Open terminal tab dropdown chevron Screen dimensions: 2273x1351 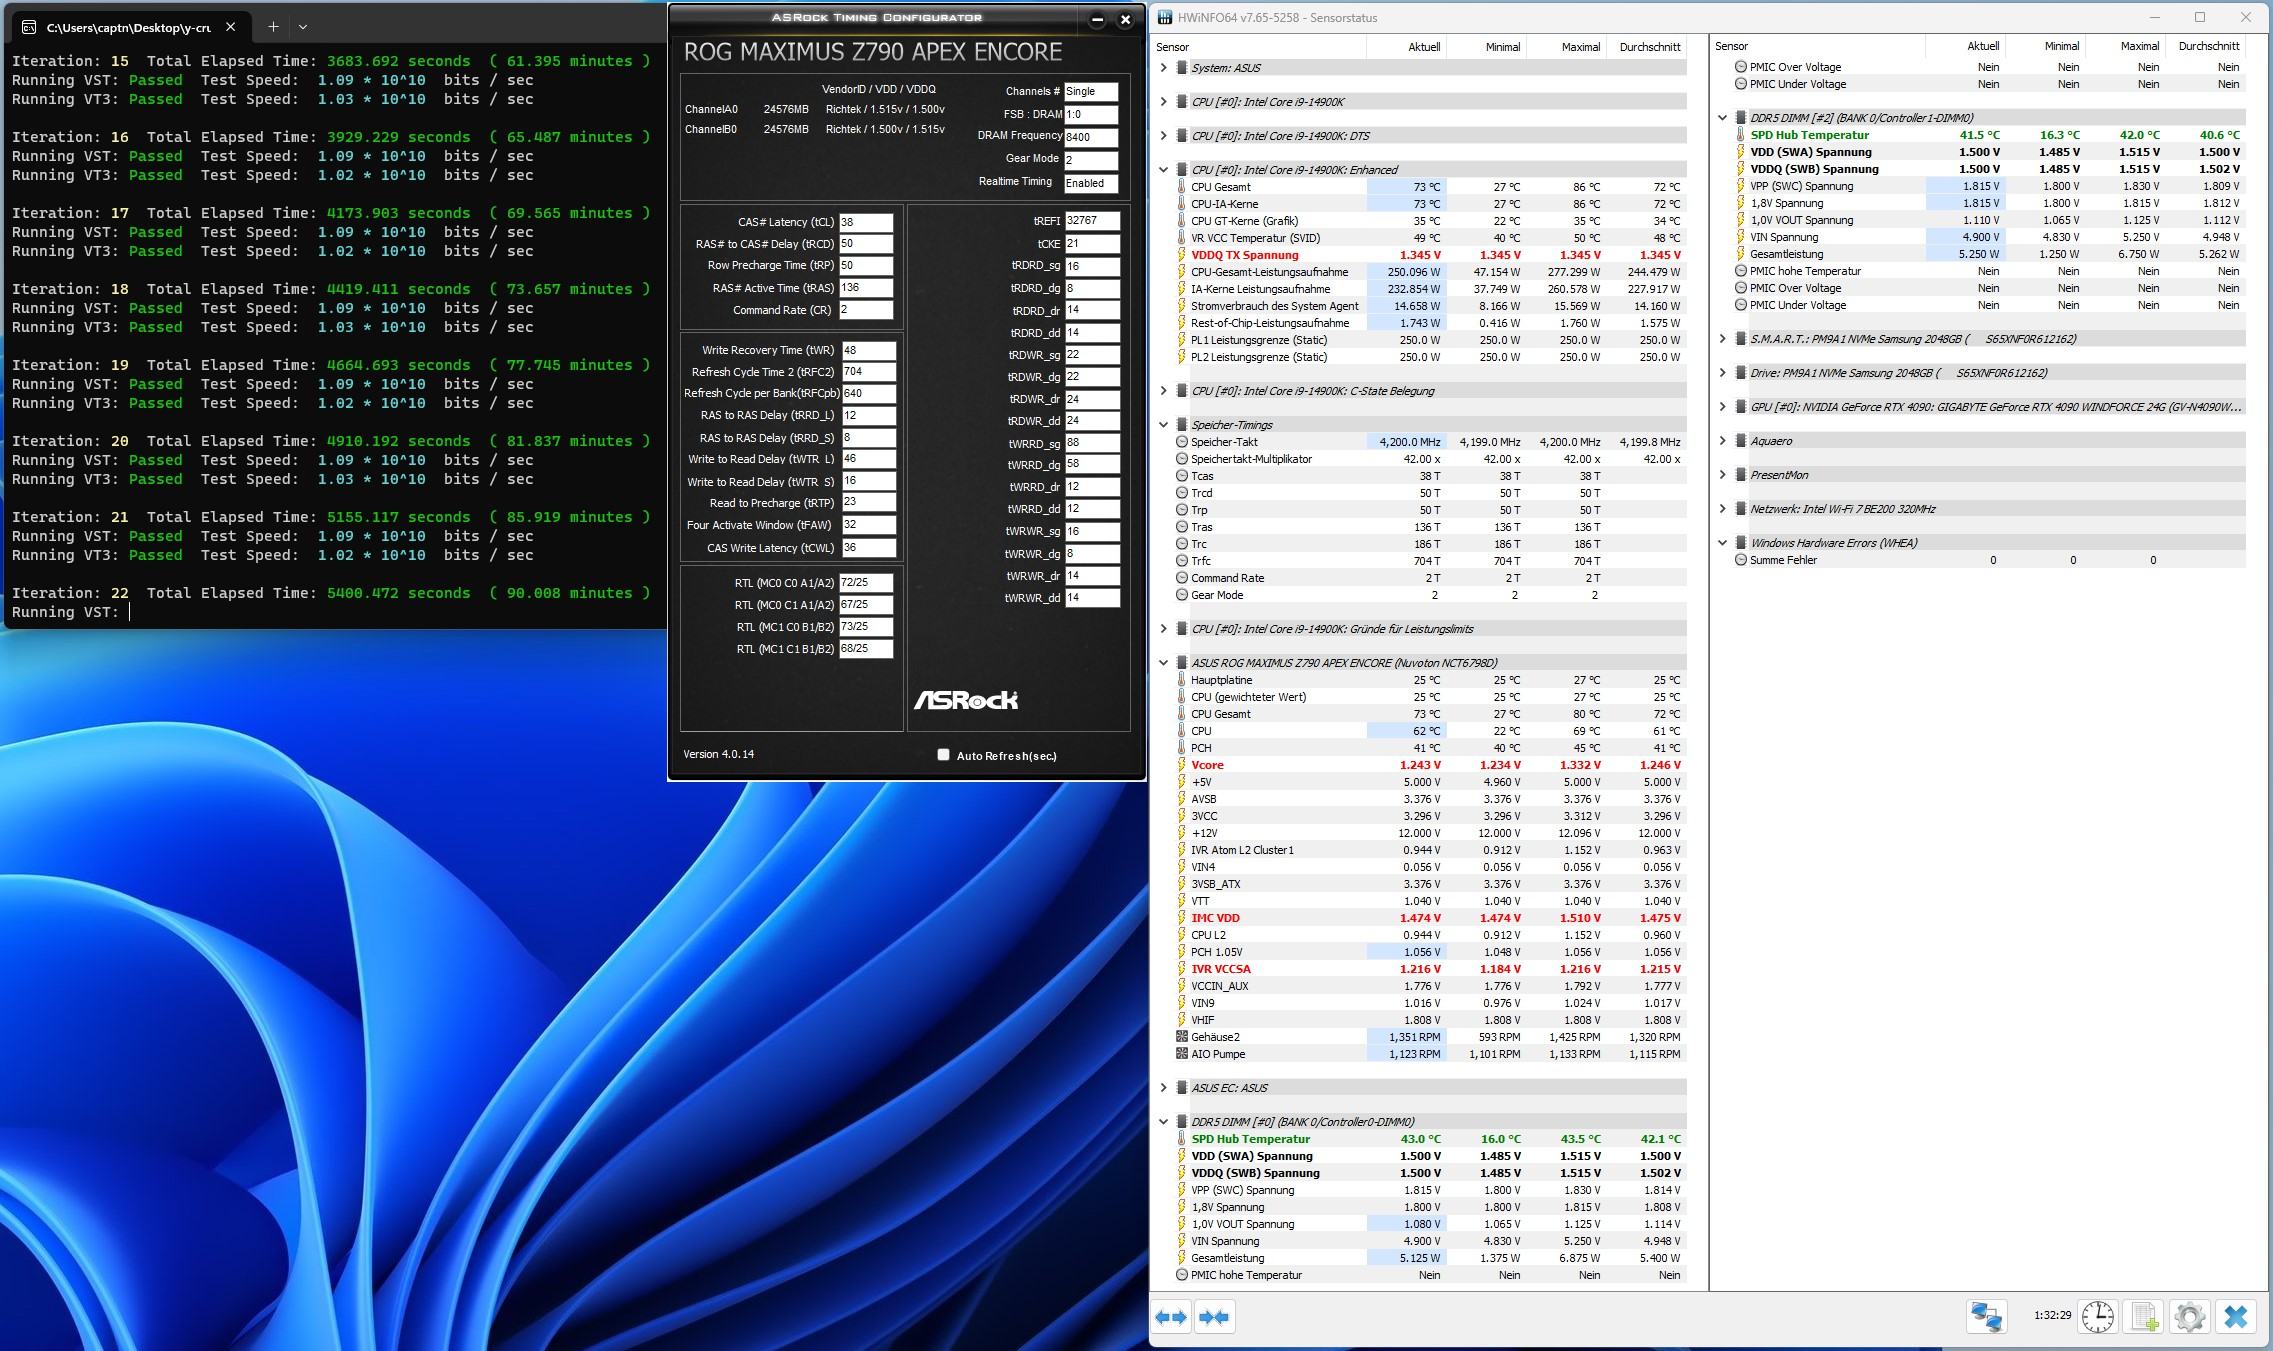pyautogui.click(x=303, y=27)
